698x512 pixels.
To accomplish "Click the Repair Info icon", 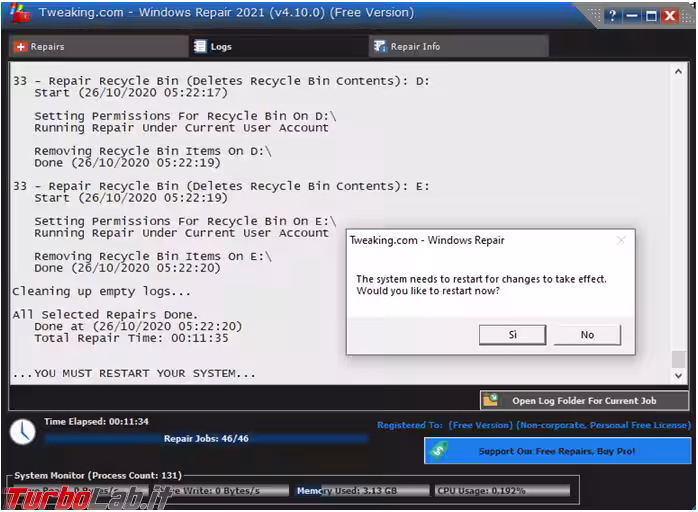I will pos(380,46).
